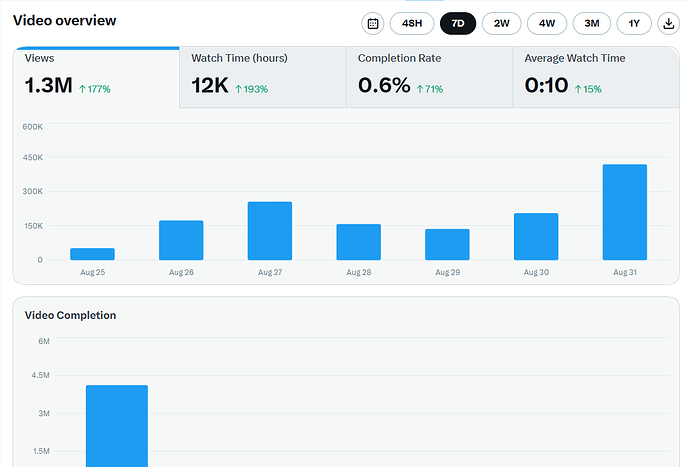Open the Watch Time (hours) tab

click(263, 77)
